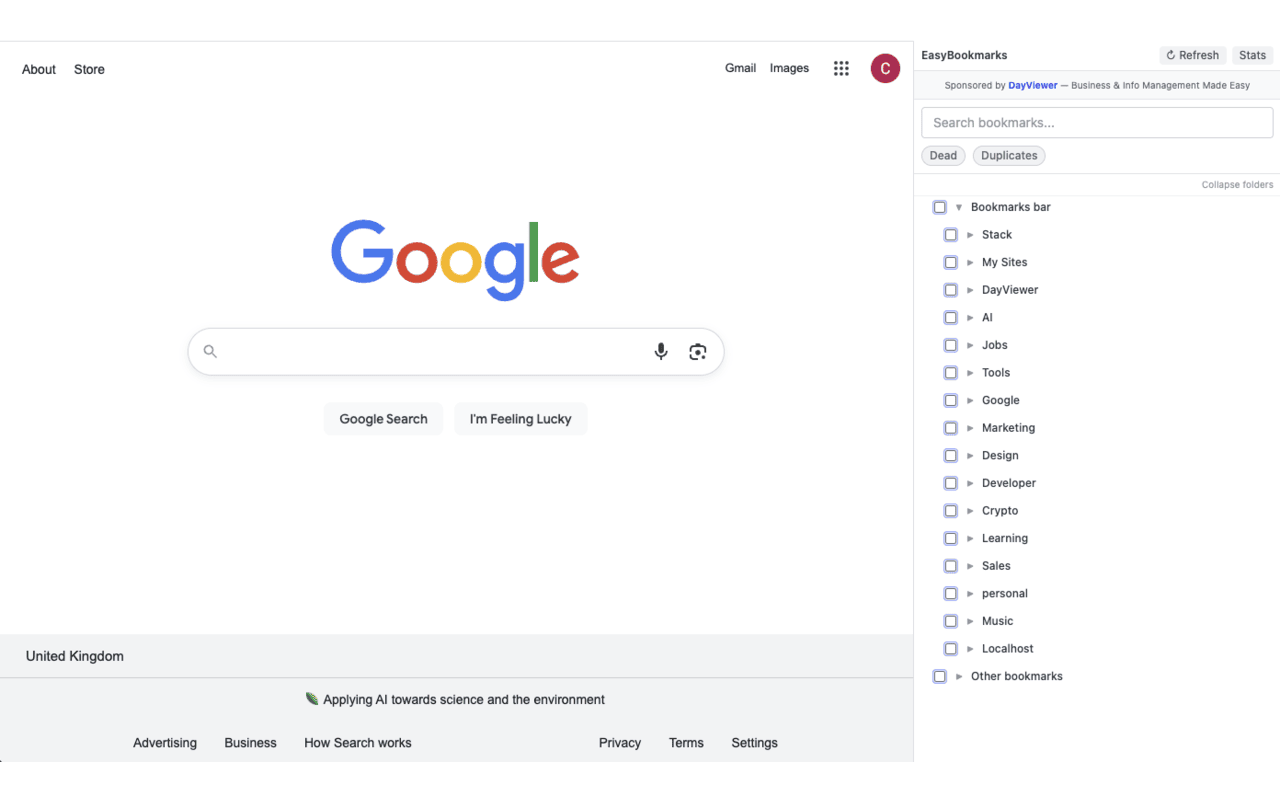Viewport: 1280px width, 800px height.
Task: Collapse the Bookmarks bar folder arrow
Action: 959,207
